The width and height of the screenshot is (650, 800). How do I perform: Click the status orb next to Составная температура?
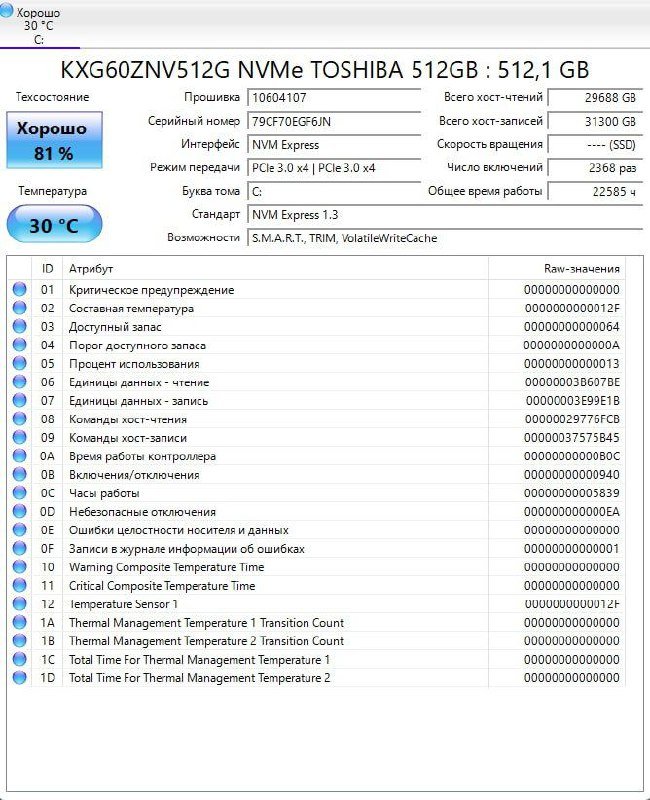point(19,308)
